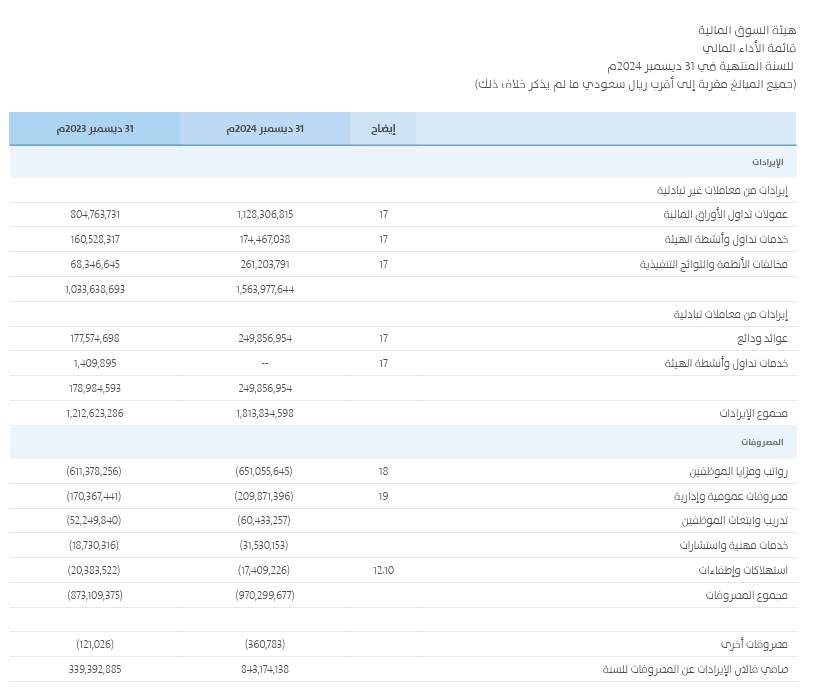The width and height of the screenshot is (831, 695).
Task: Click value 261,203,791
Action: (x=265, y=265)
